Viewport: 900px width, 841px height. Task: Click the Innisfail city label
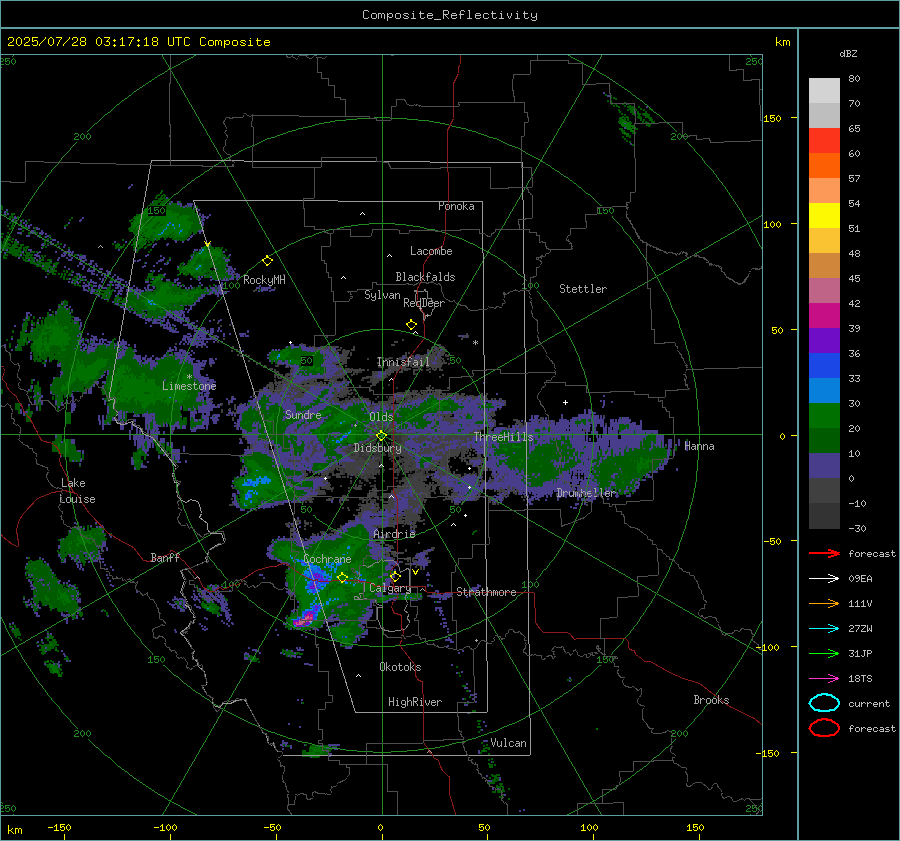(403, 362)
